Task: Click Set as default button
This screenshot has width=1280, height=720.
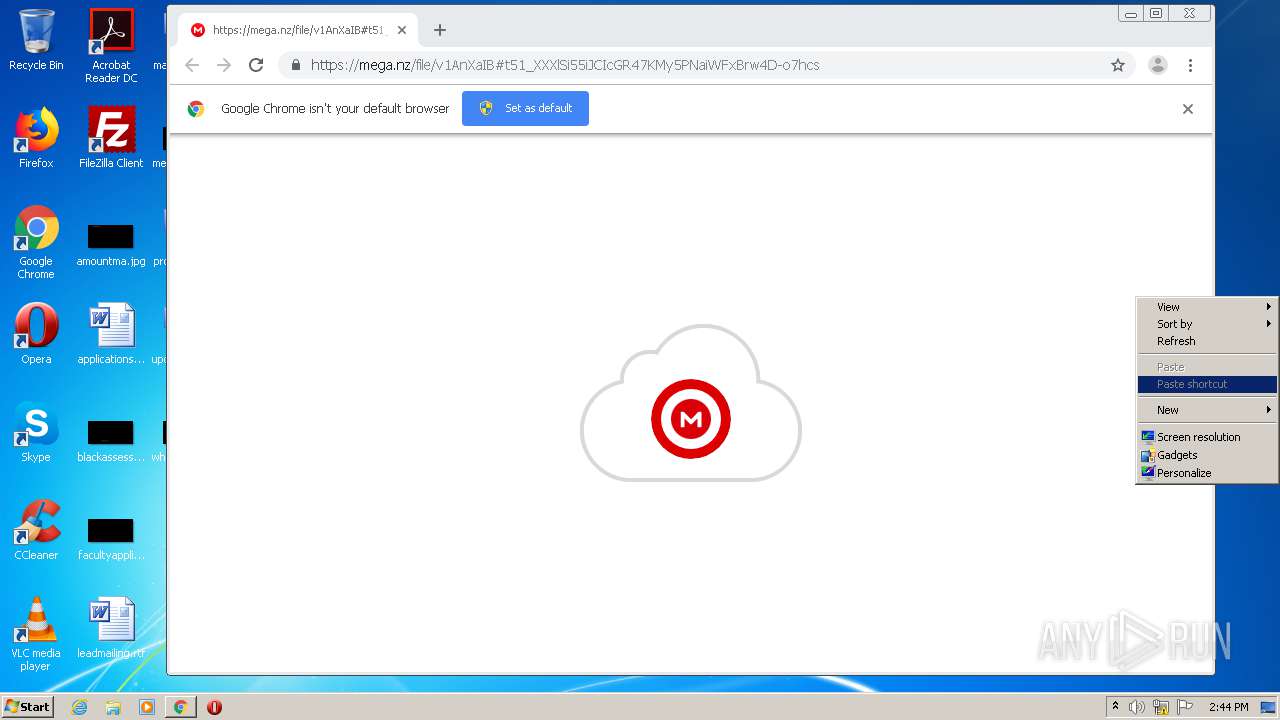Action: pos(525,108)
